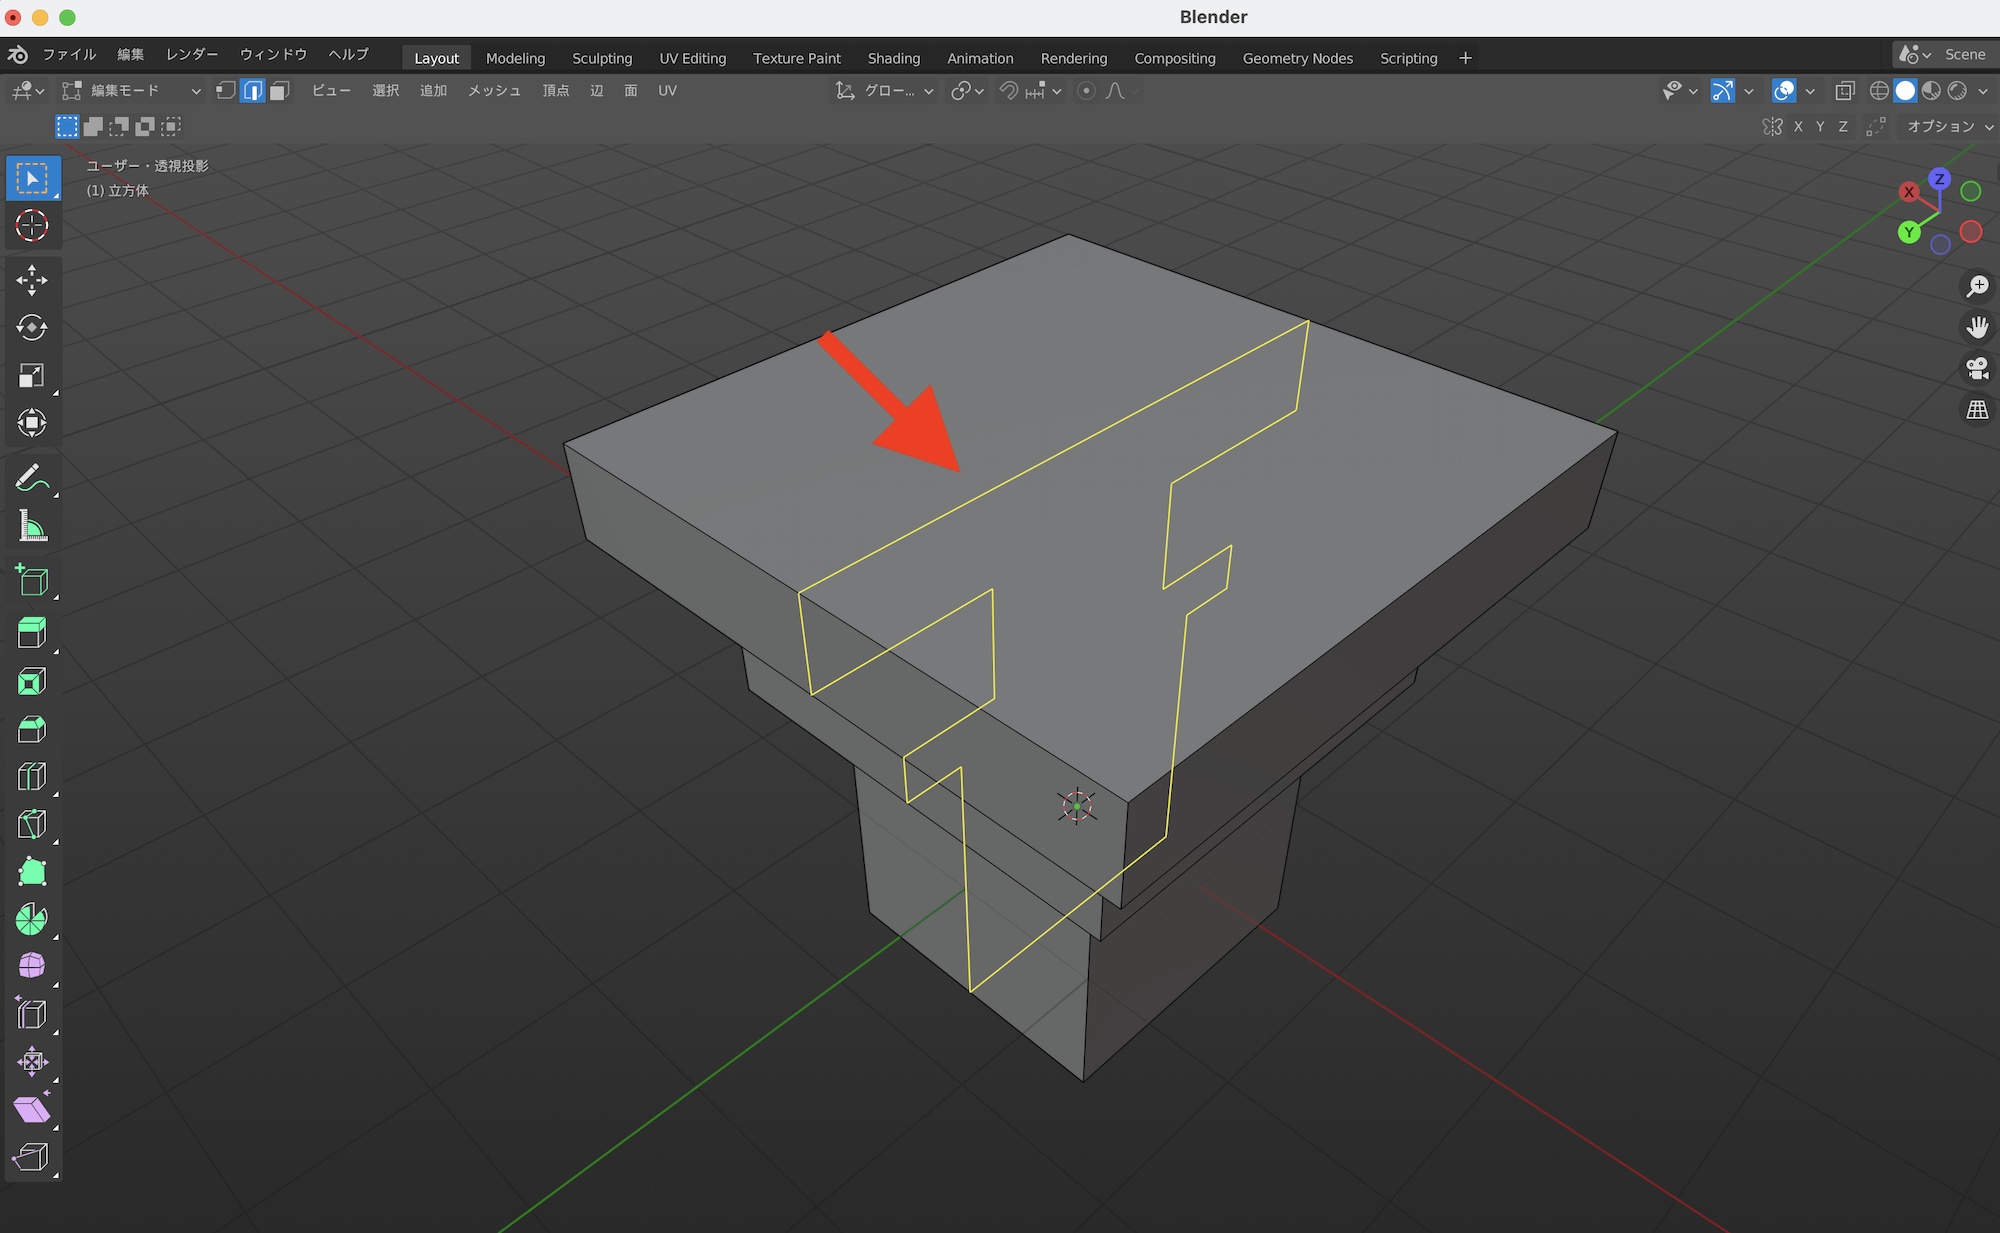The height and width of the screenshot is (1233, 2000).
Task: Activate the 3D Cursor tool
Action: click(32, 226)
